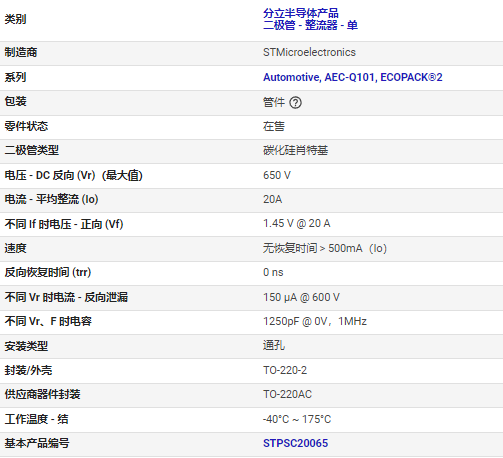The height and width of the screenshot is (458, 503).
Task: Follow the 二极管 - 整流器 - 单 link
Action: (x=310, y=25)
